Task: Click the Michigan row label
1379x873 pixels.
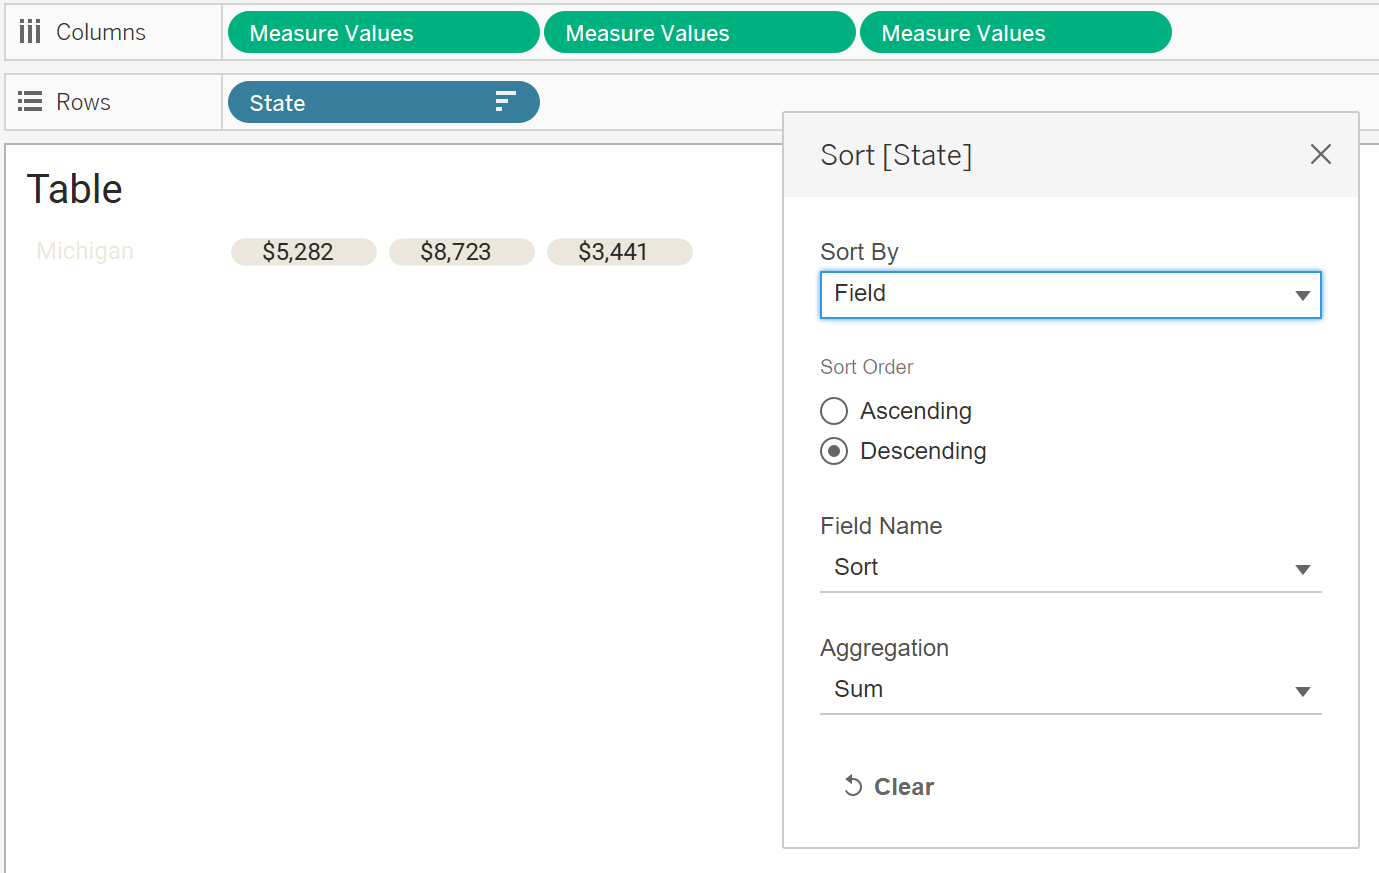Action: click(x=85, y=251)
